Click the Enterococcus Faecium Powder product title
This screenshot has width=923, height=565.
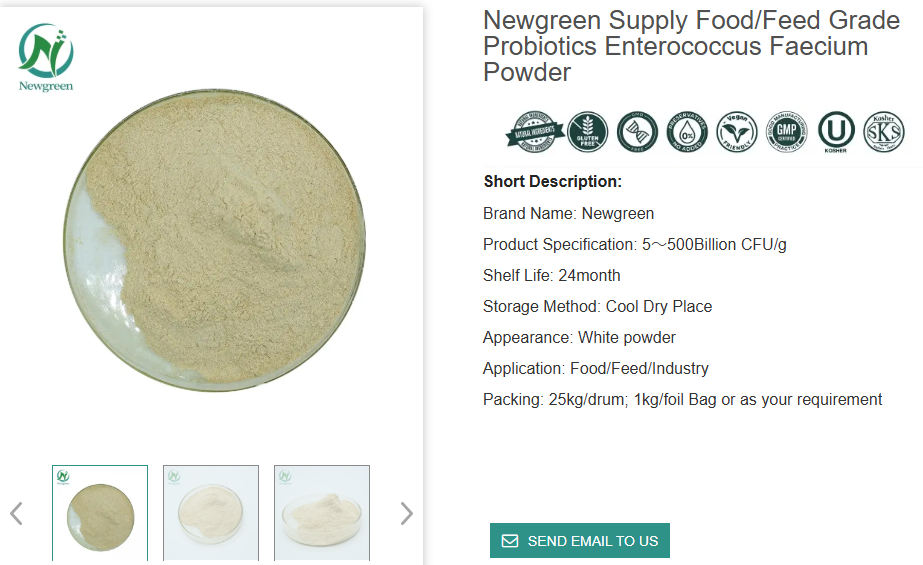(691, 46)
